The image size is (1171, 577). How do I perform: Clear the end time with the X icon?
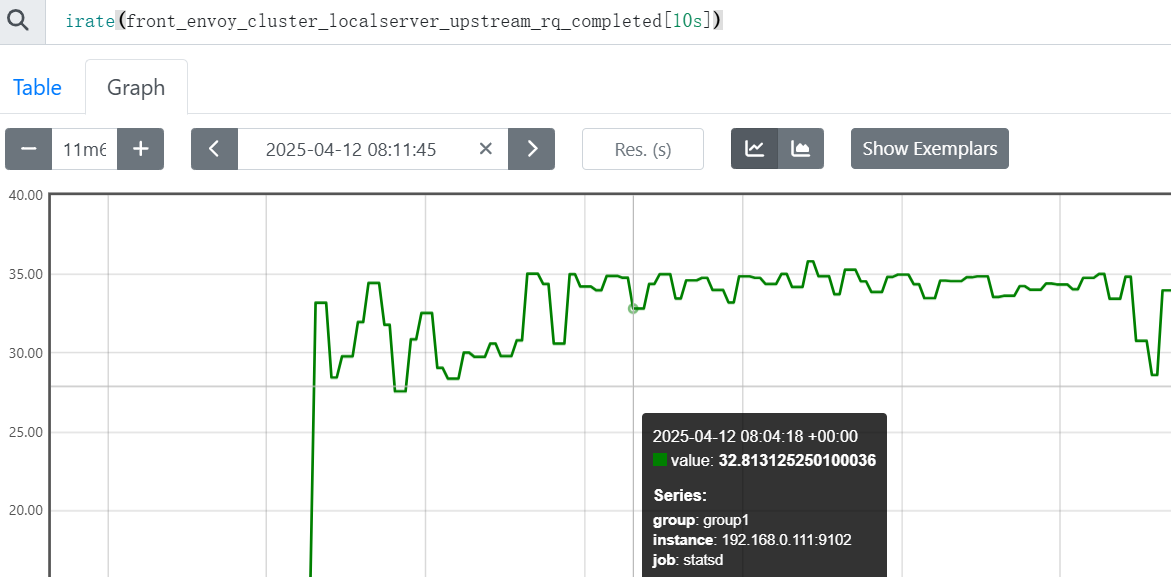pyautogui.click(x=486, y=149)
